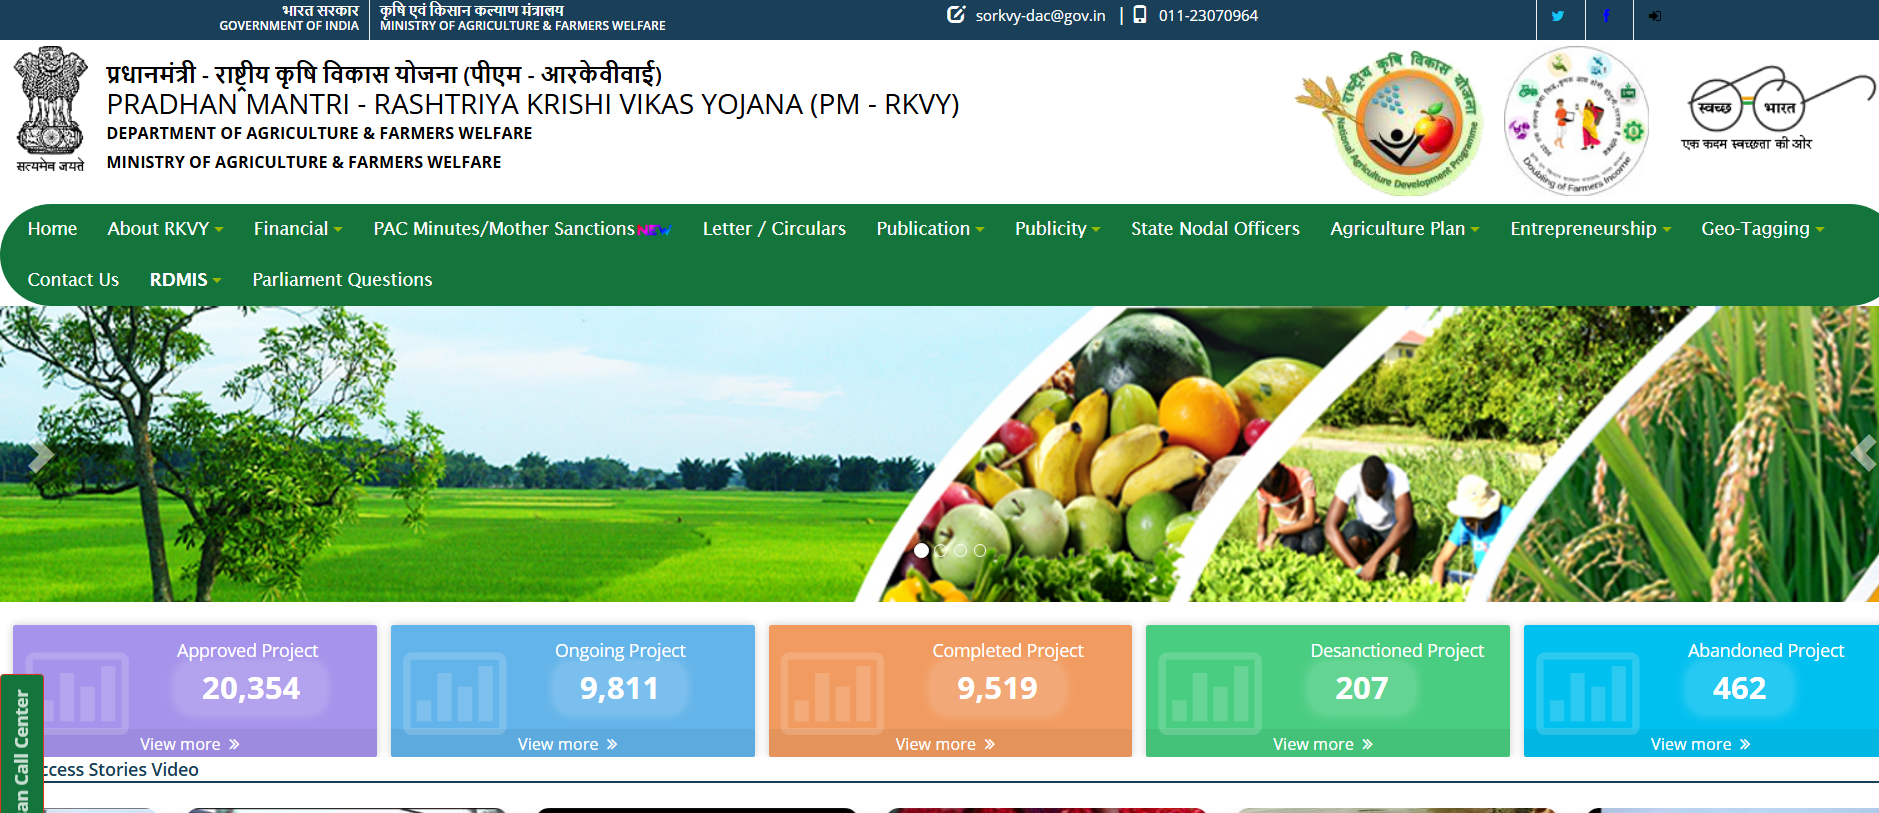Click the PRADHAN MANTRI - RASHTRIYA KRISHI VIKAS YOJANA title
Image resolution: width=1879 pixels, height=813 pixels.
[x=533, y=104]
